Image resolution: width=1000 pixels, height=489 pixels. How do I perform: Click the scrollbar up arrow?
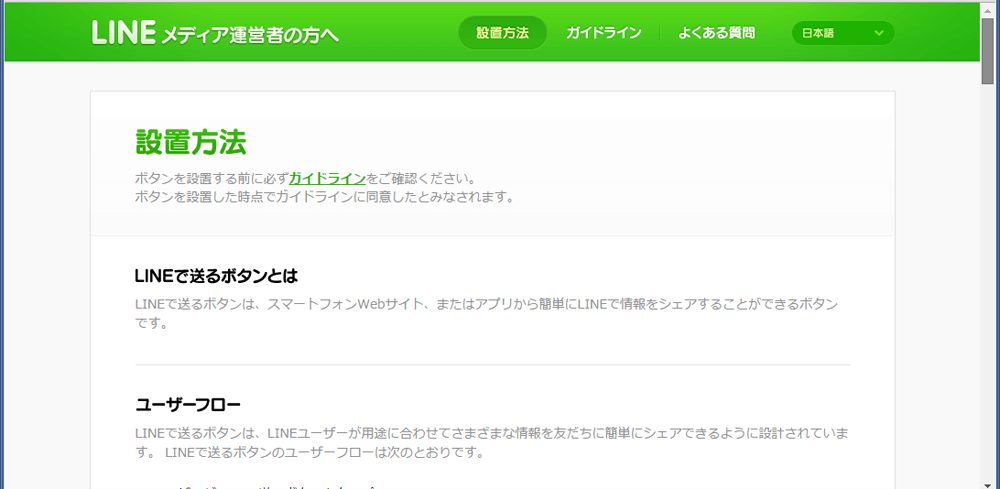coord(988,8)
